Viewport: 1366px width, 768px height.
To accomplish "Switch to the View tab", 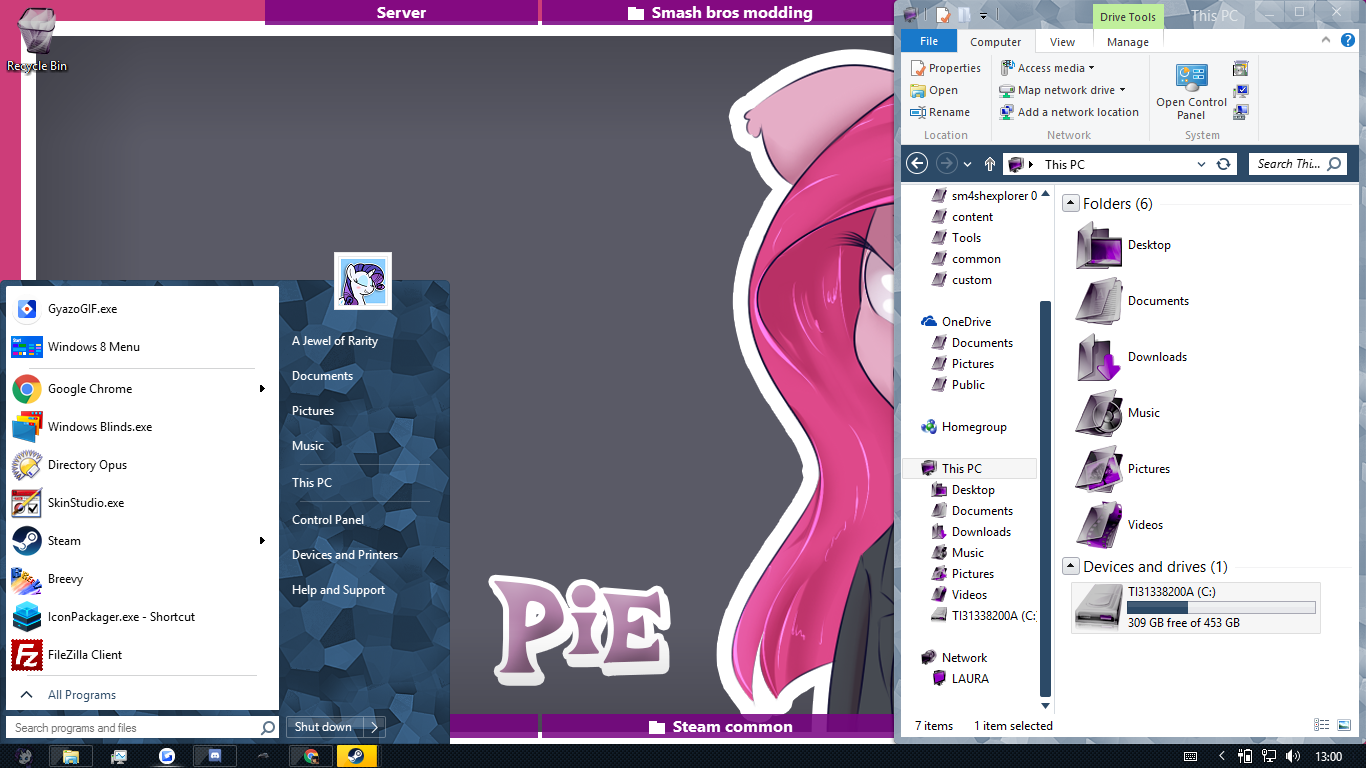I will (x=1063, y=42).
